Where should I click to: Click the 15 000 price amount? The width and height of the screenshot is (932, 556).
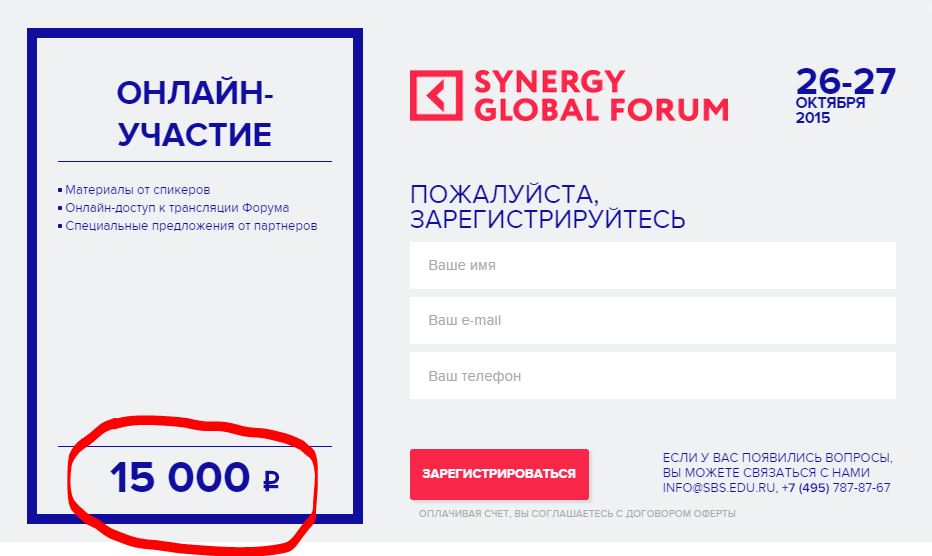[x=180, y=478]
